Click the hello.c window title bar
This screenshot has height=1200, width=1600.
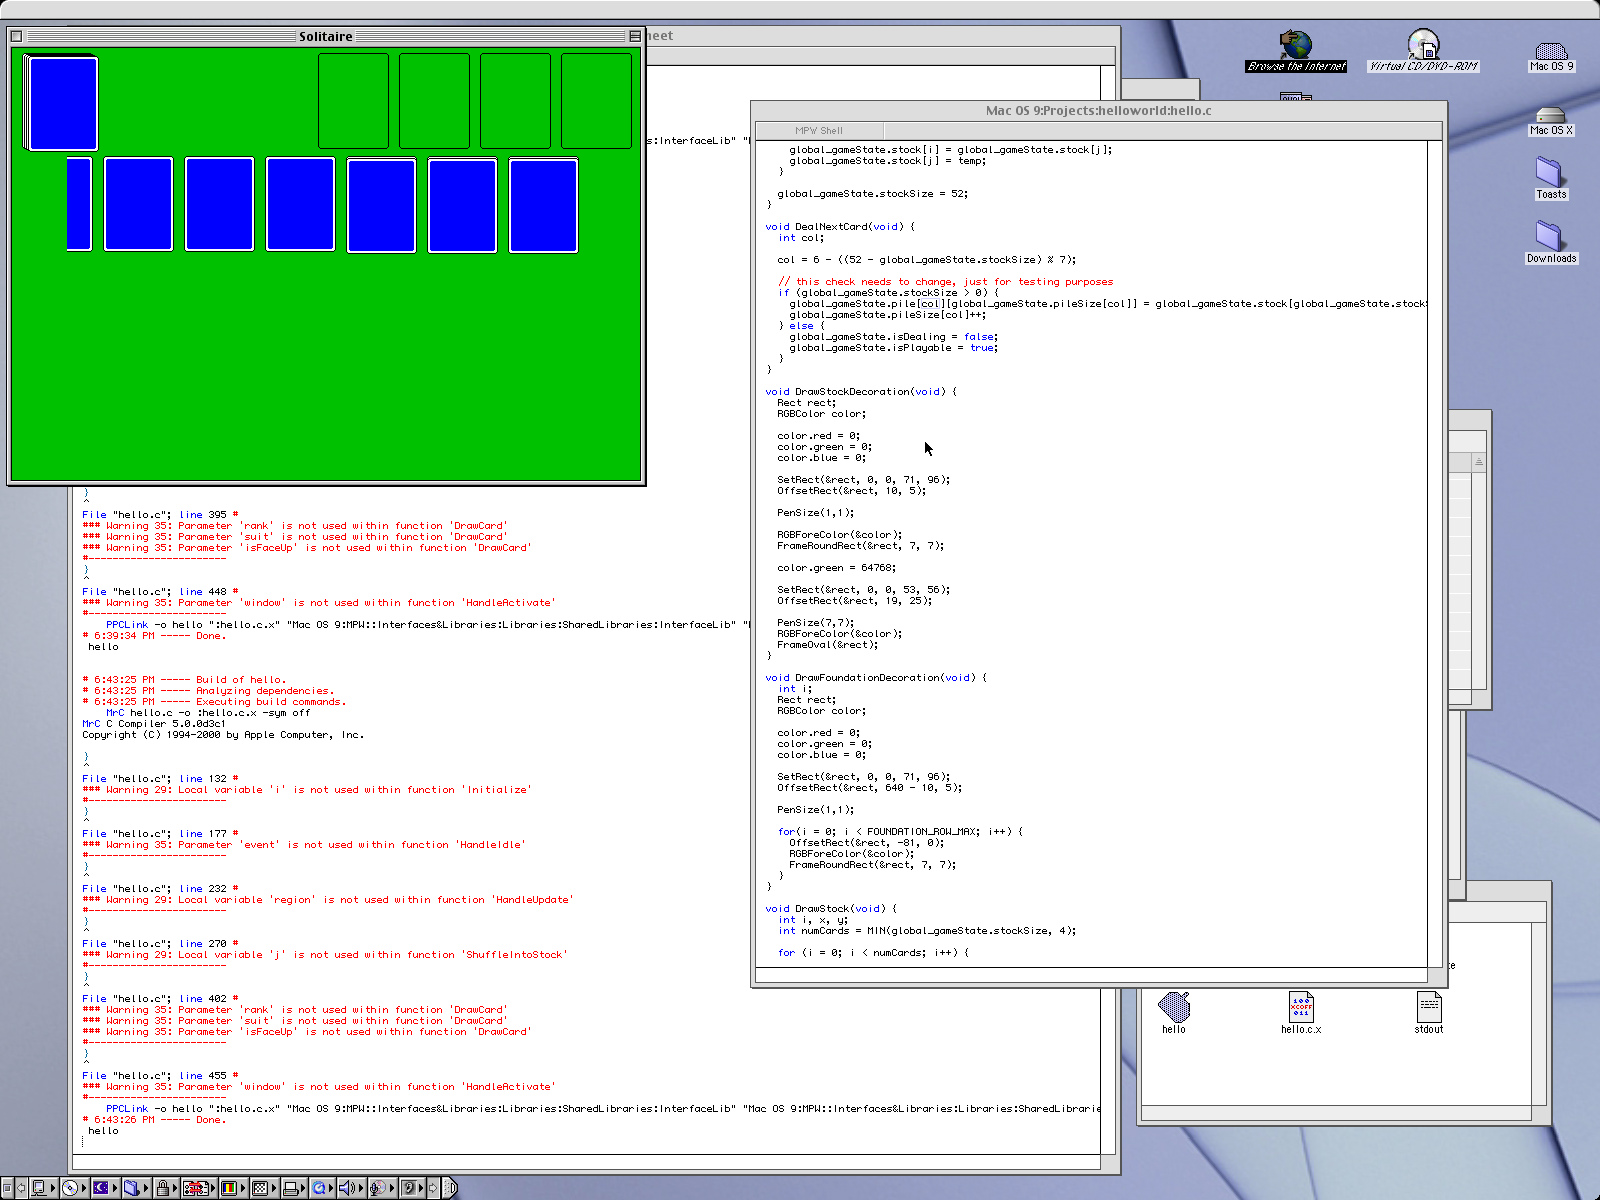(x=1098, y=110)
